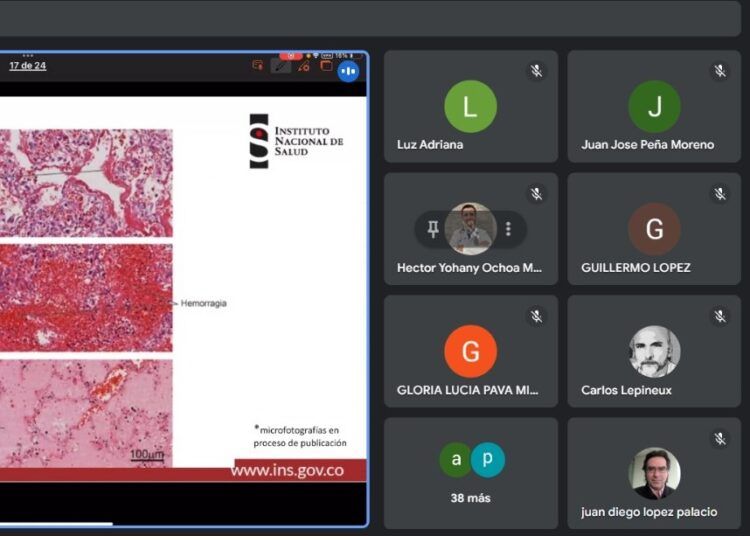750x536 pixels.
Task: Click Hector Yohany Ochoa's profile photo
Action: pyautogui.click(x=471, y=229)
